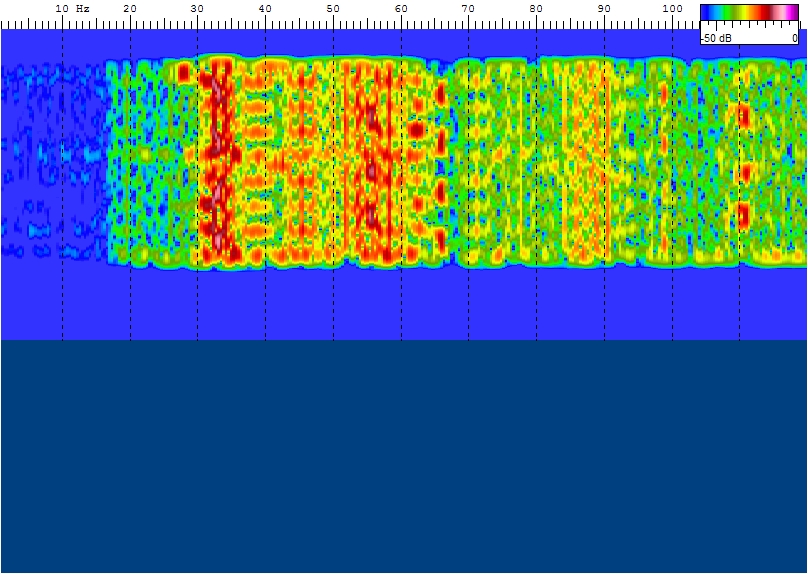Click the strongest red signal band near 33 Hz

coord(218,161)
